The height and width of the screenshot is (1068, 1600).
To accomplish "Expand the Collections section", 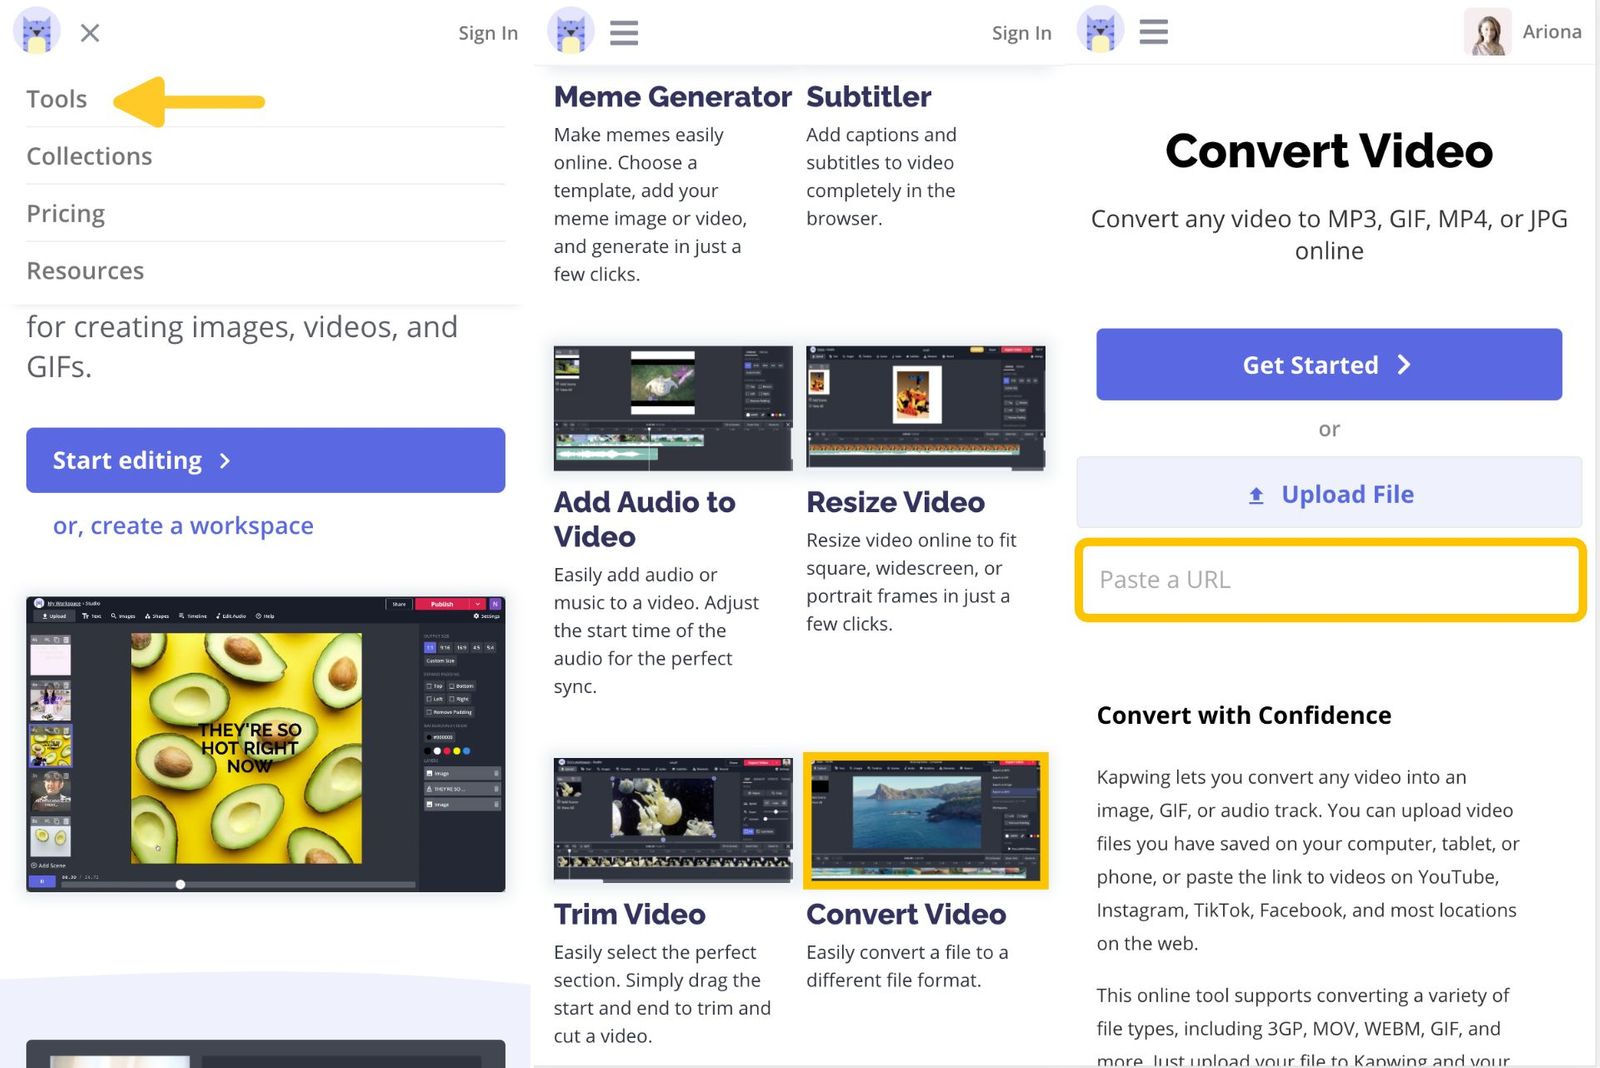I will click(x=90, y=156).
